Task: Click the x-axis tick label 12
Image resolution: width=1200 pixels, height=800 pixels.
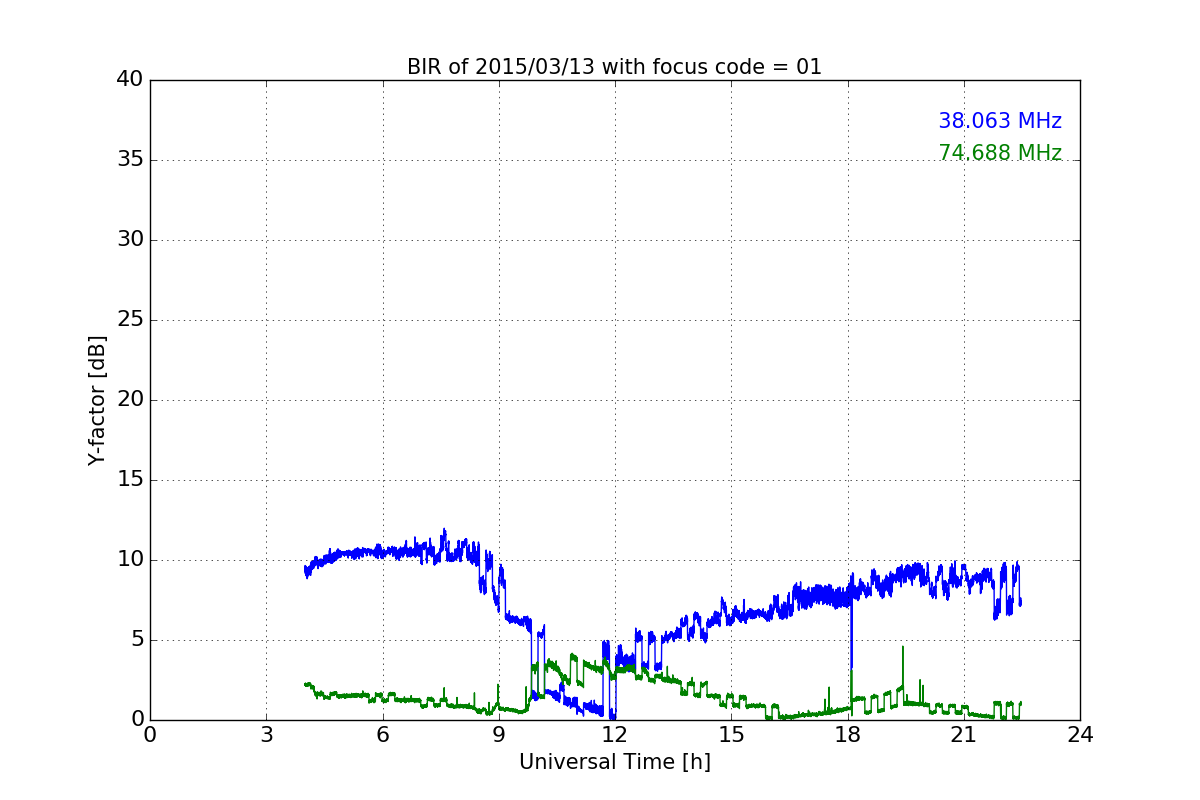Action: tap(615, 734)
